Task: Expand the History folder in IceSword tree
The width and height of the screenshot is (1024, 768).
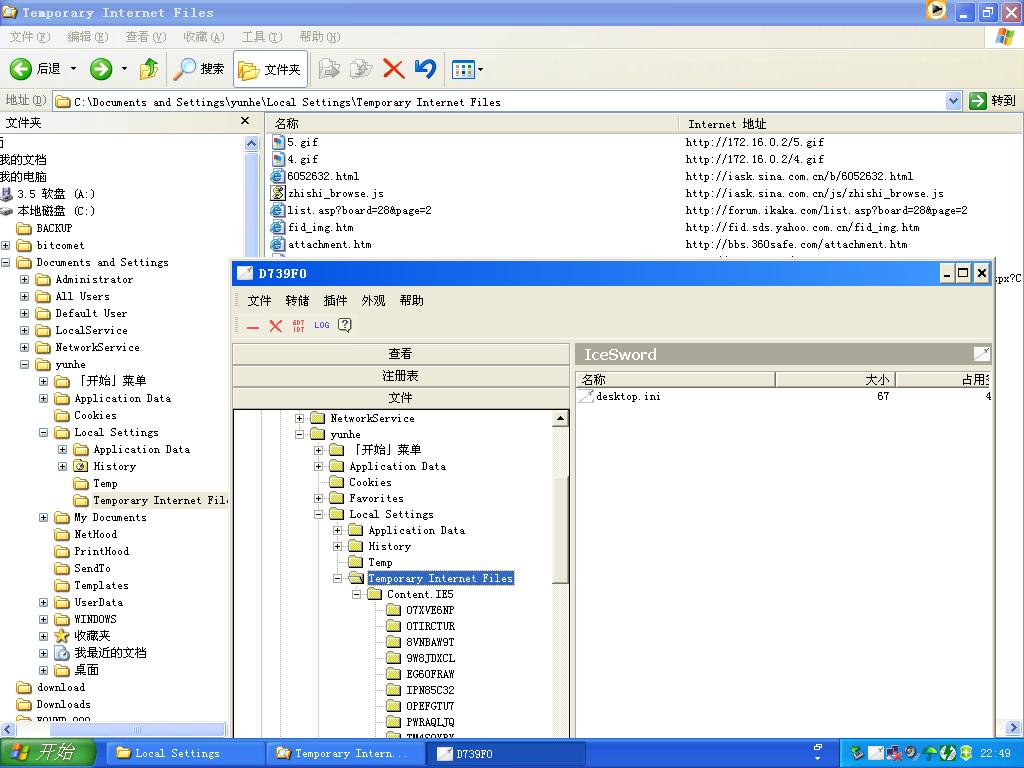Action: coord(338,546)
